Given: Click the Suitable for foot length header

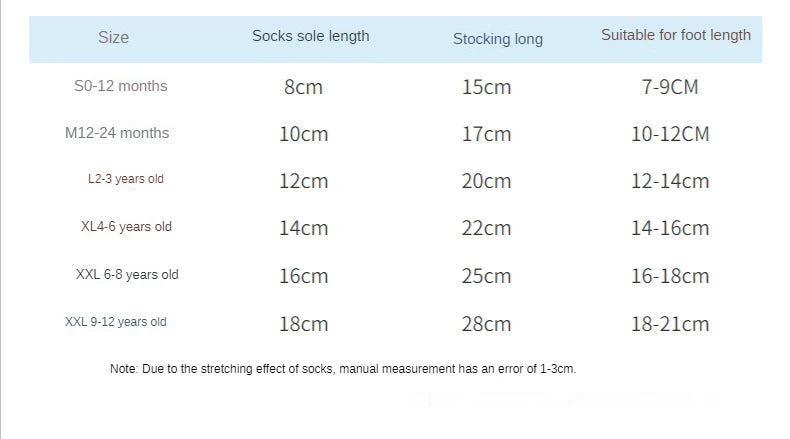Looking at the screenshot, I should (x=676, y=35).
